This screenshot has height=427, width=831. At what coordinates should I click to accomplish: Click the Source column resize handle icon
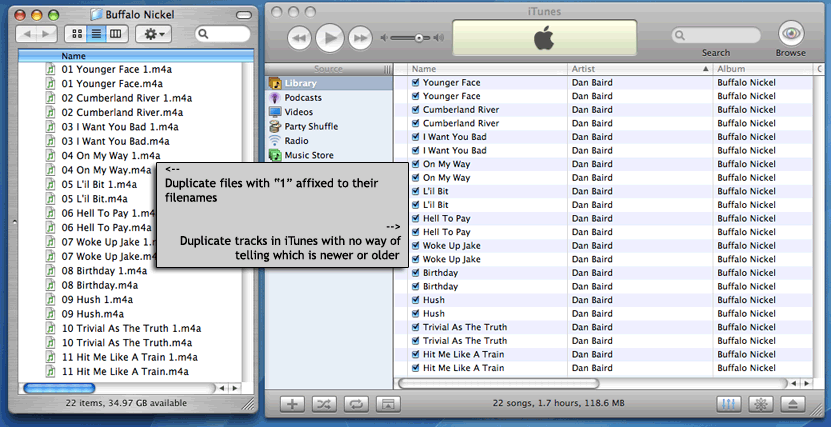point(387,69)
